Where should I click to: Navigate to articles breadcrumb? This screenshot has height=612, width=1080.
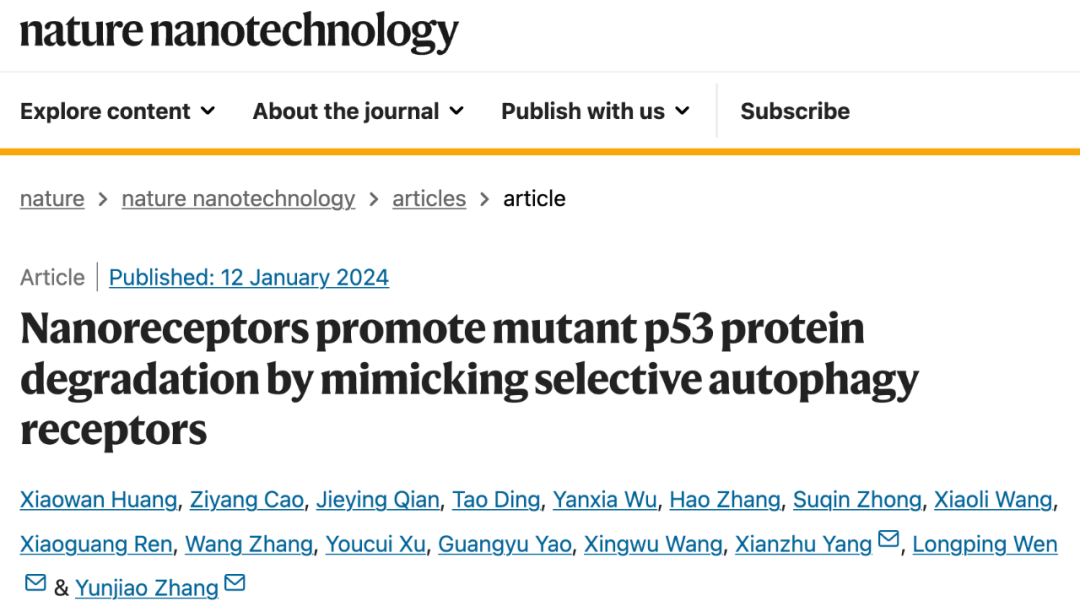(429, 199)
